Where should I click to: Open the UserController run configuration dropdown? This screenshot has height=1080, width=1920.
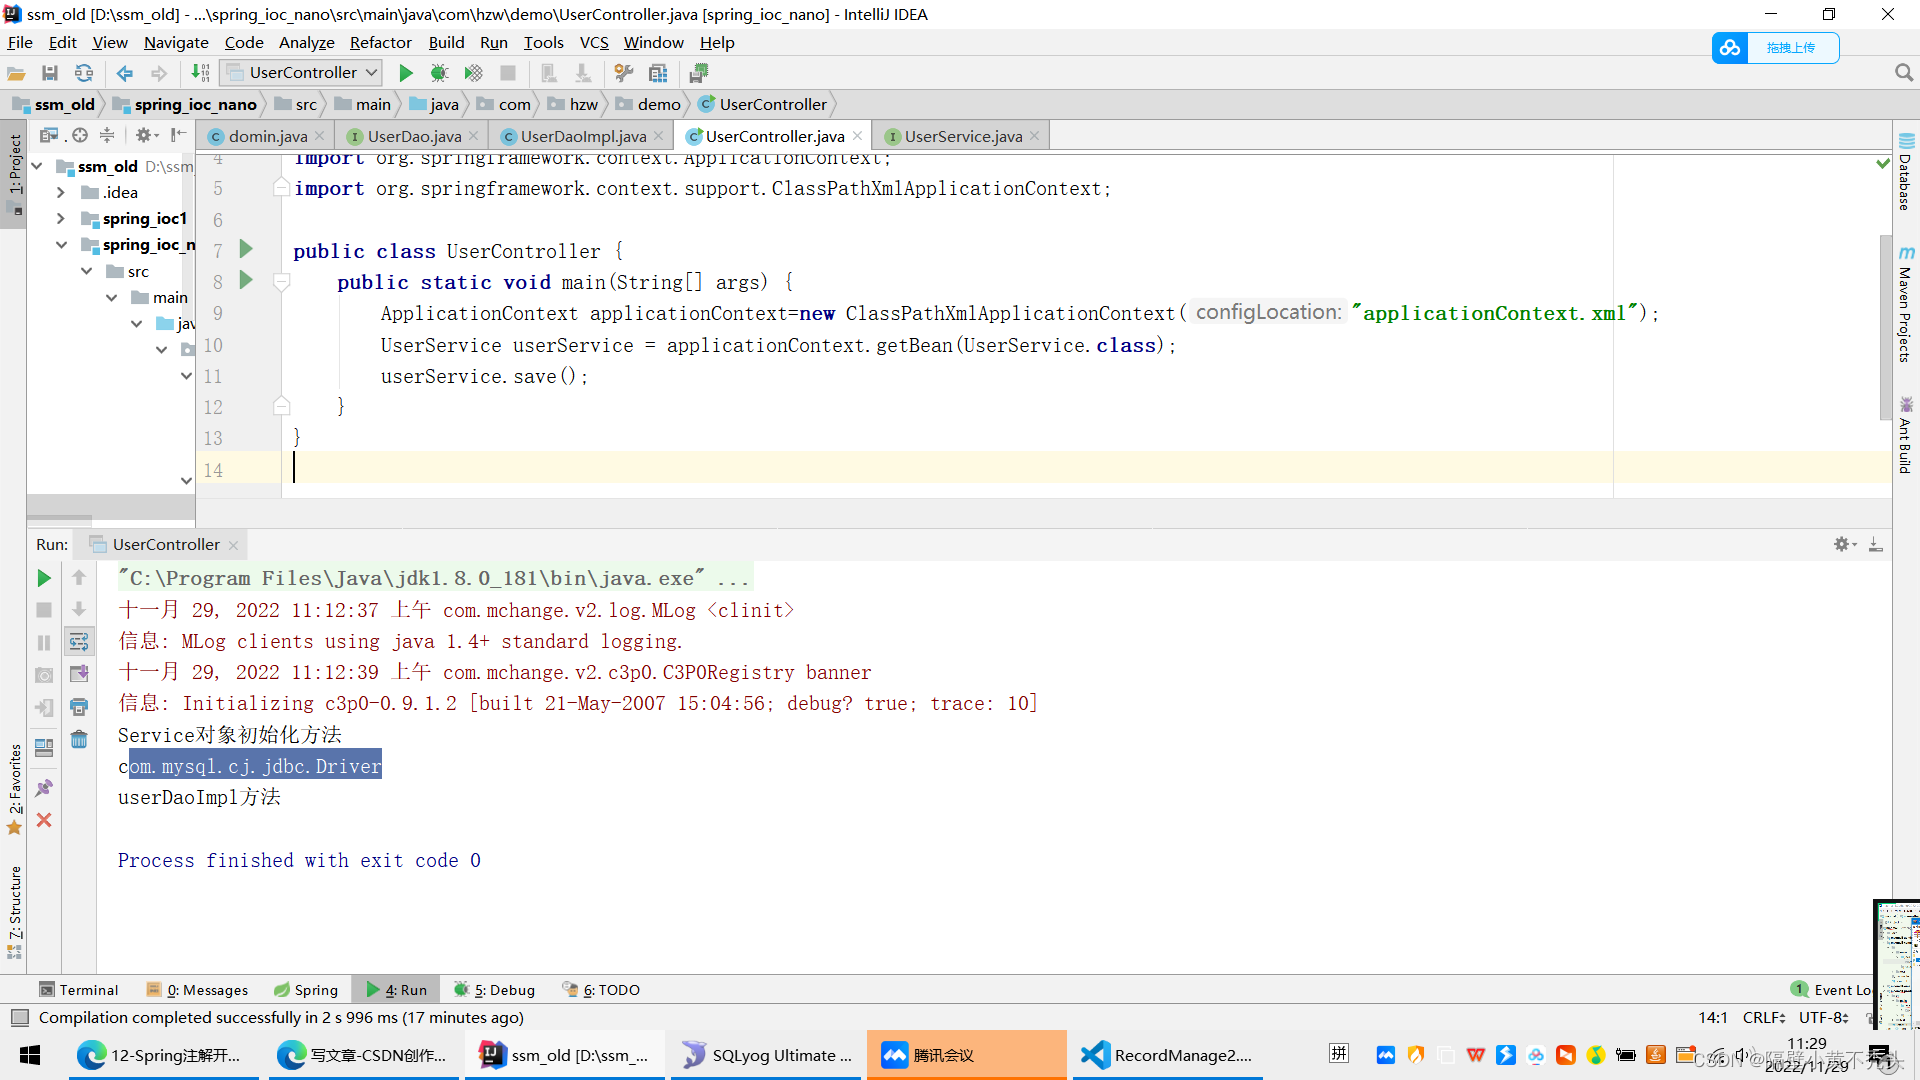click(x=302, y=73)
